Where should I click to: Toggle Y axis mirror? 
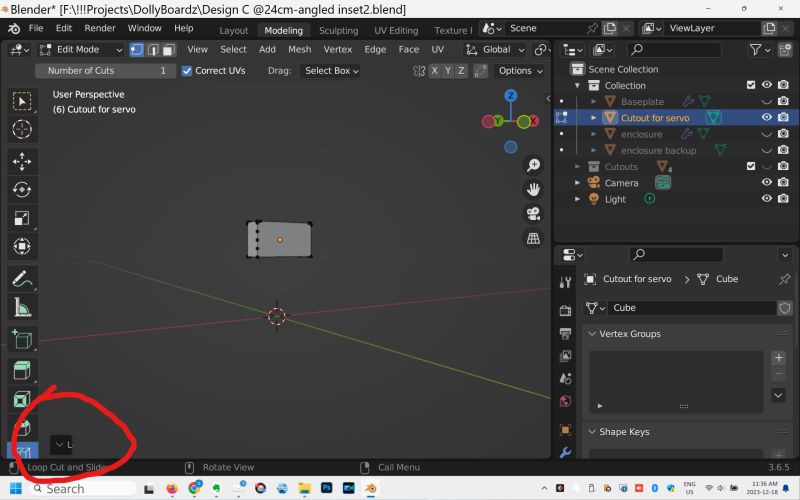[x=447, y=71]
